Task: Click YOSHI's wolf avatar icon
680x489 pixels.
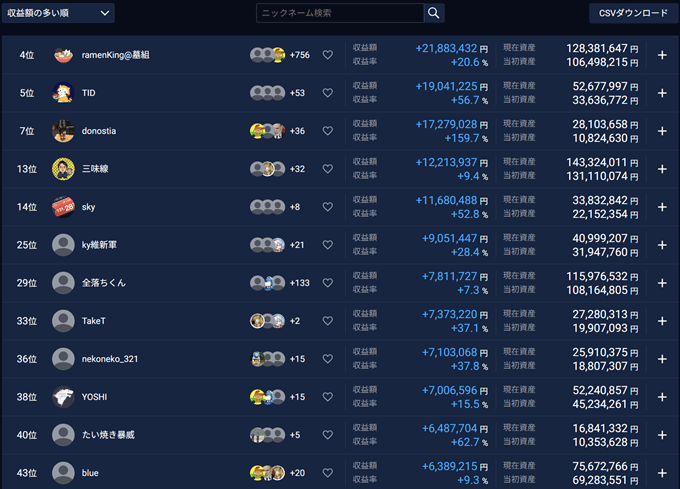Action: click(64, 397)
